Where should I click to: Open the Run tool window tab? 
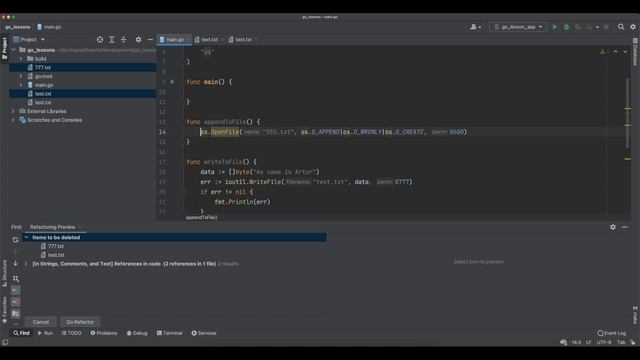pyautogui.click(x=45, y=333)
